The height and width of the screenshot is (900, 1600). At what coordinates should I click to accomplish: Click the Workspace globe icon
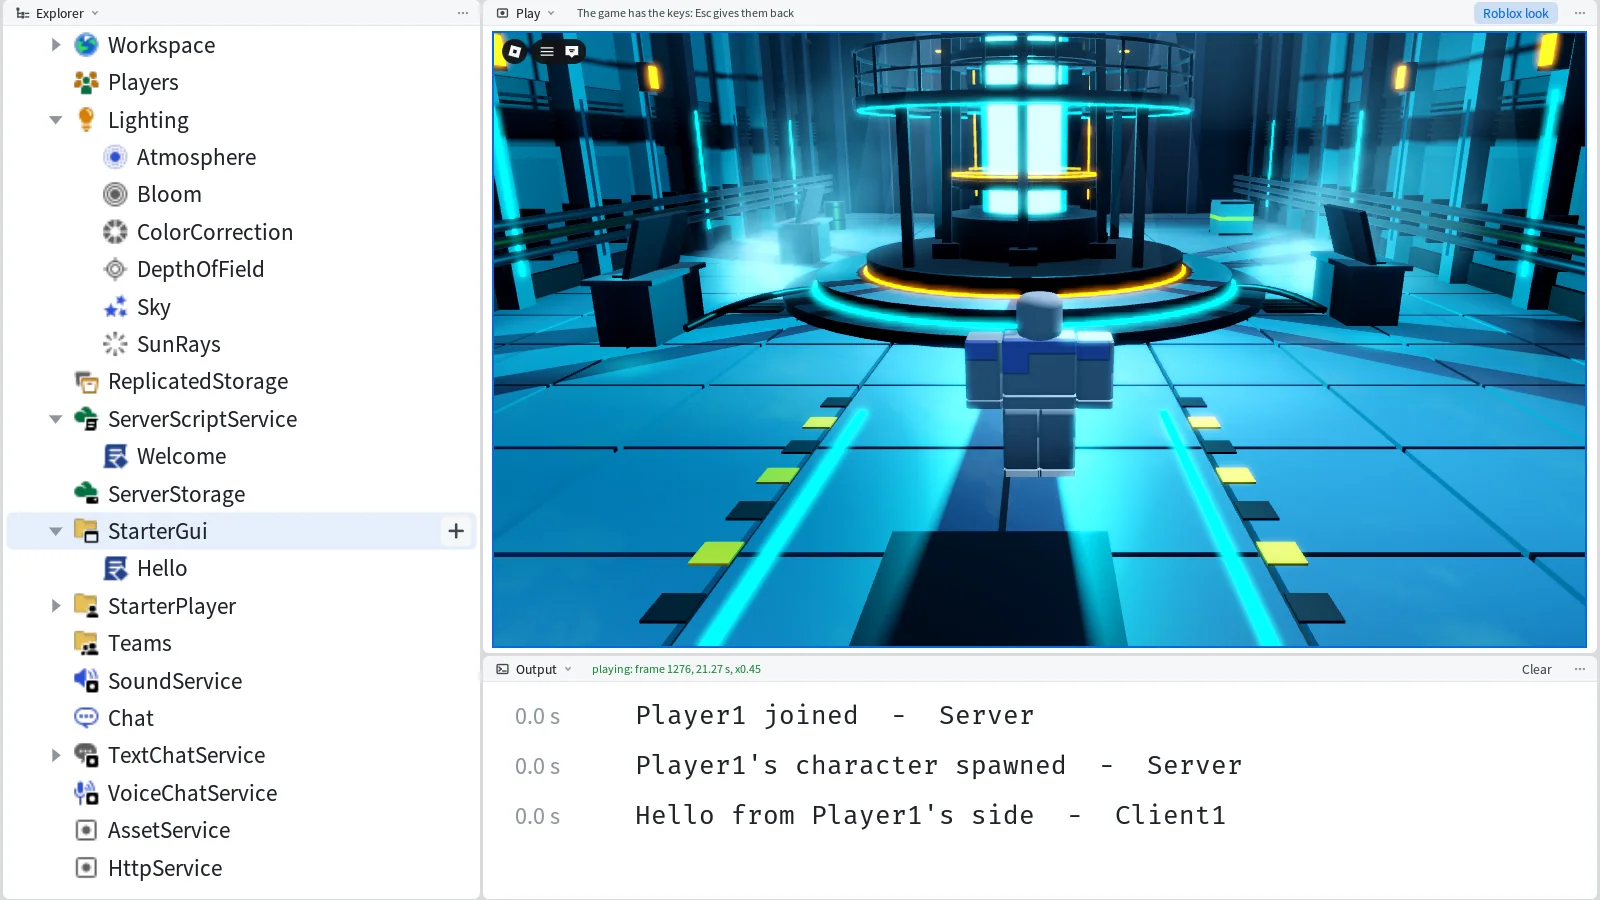87,45
